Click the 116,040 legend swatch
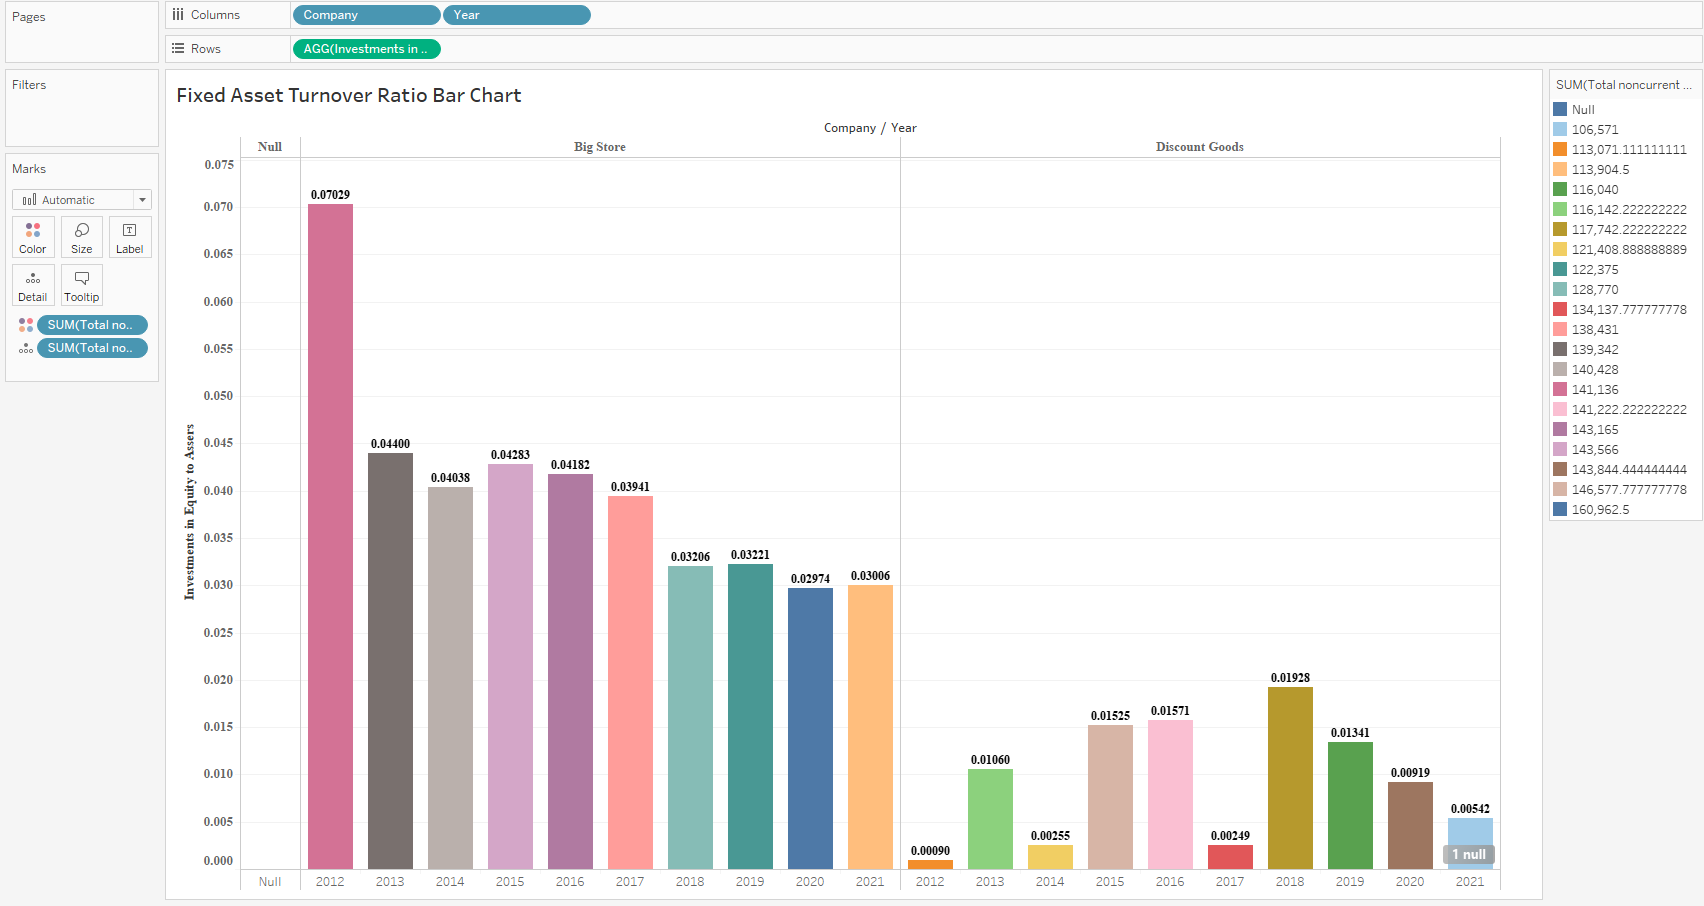This screenshot has width=1704, height=906. [1560, 189]
